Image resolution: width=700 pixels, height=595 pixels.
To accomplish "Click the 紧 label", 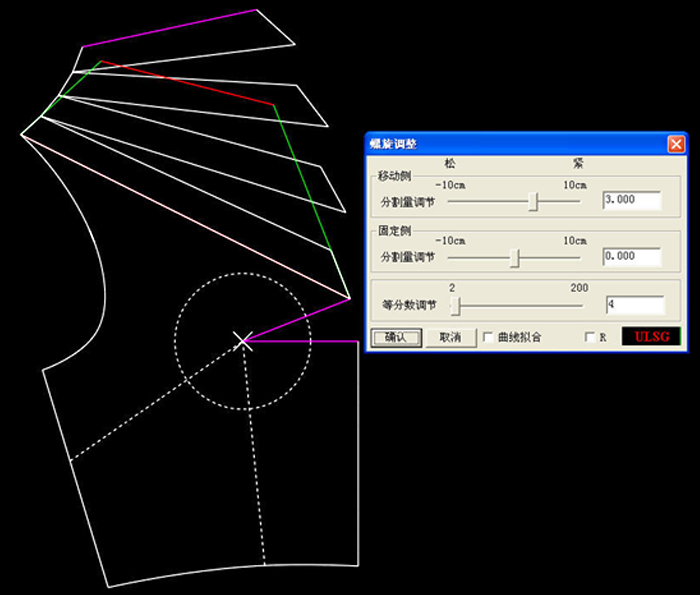I will (578, 164).
